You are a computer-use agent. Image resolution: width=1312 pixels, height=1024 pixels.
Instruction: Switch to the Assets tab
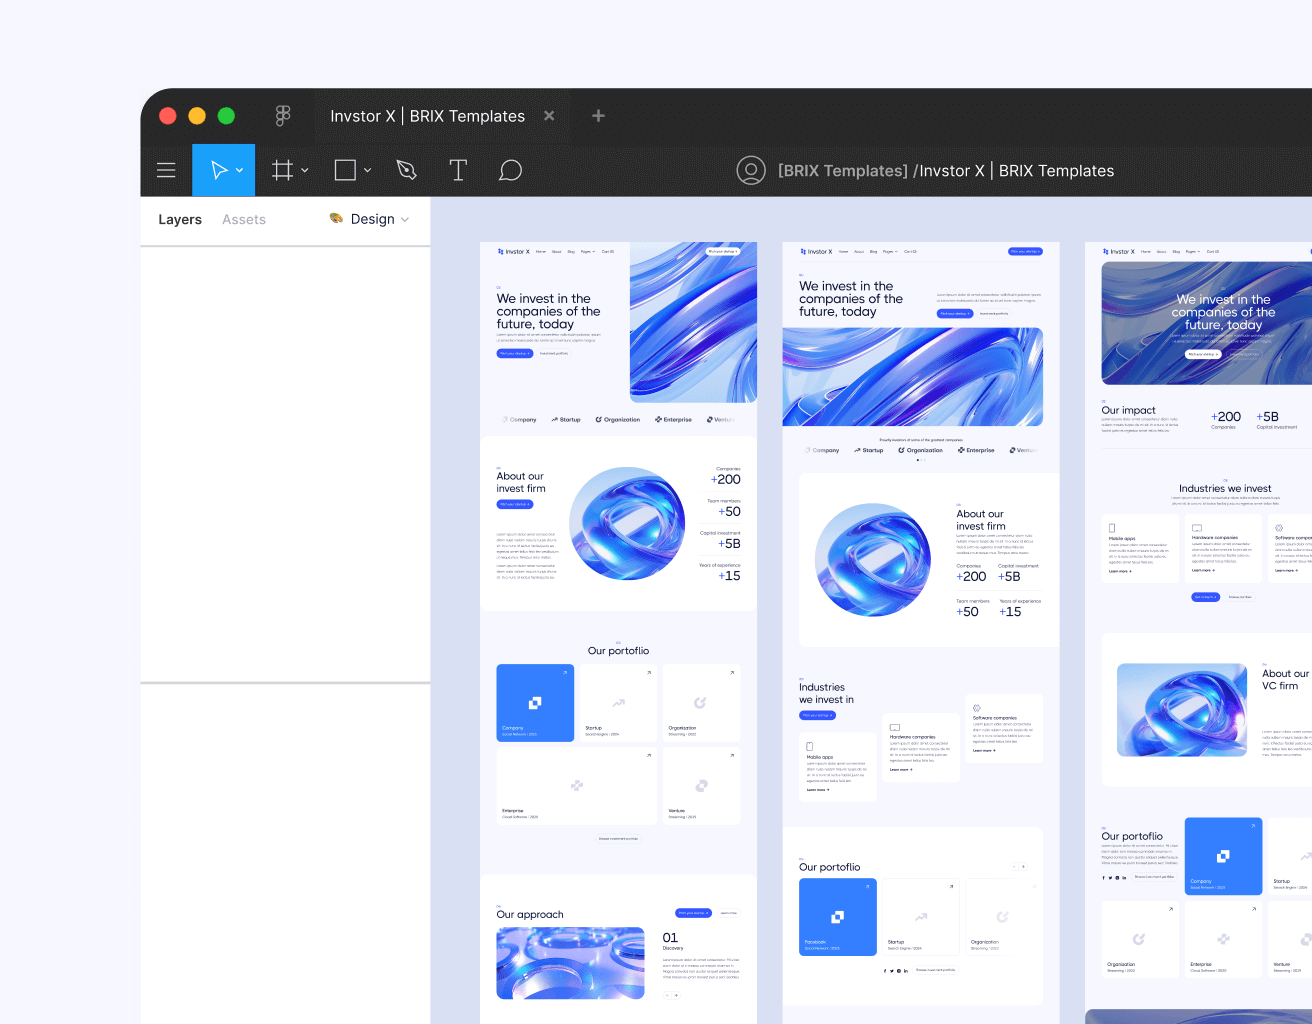(244, 219)
